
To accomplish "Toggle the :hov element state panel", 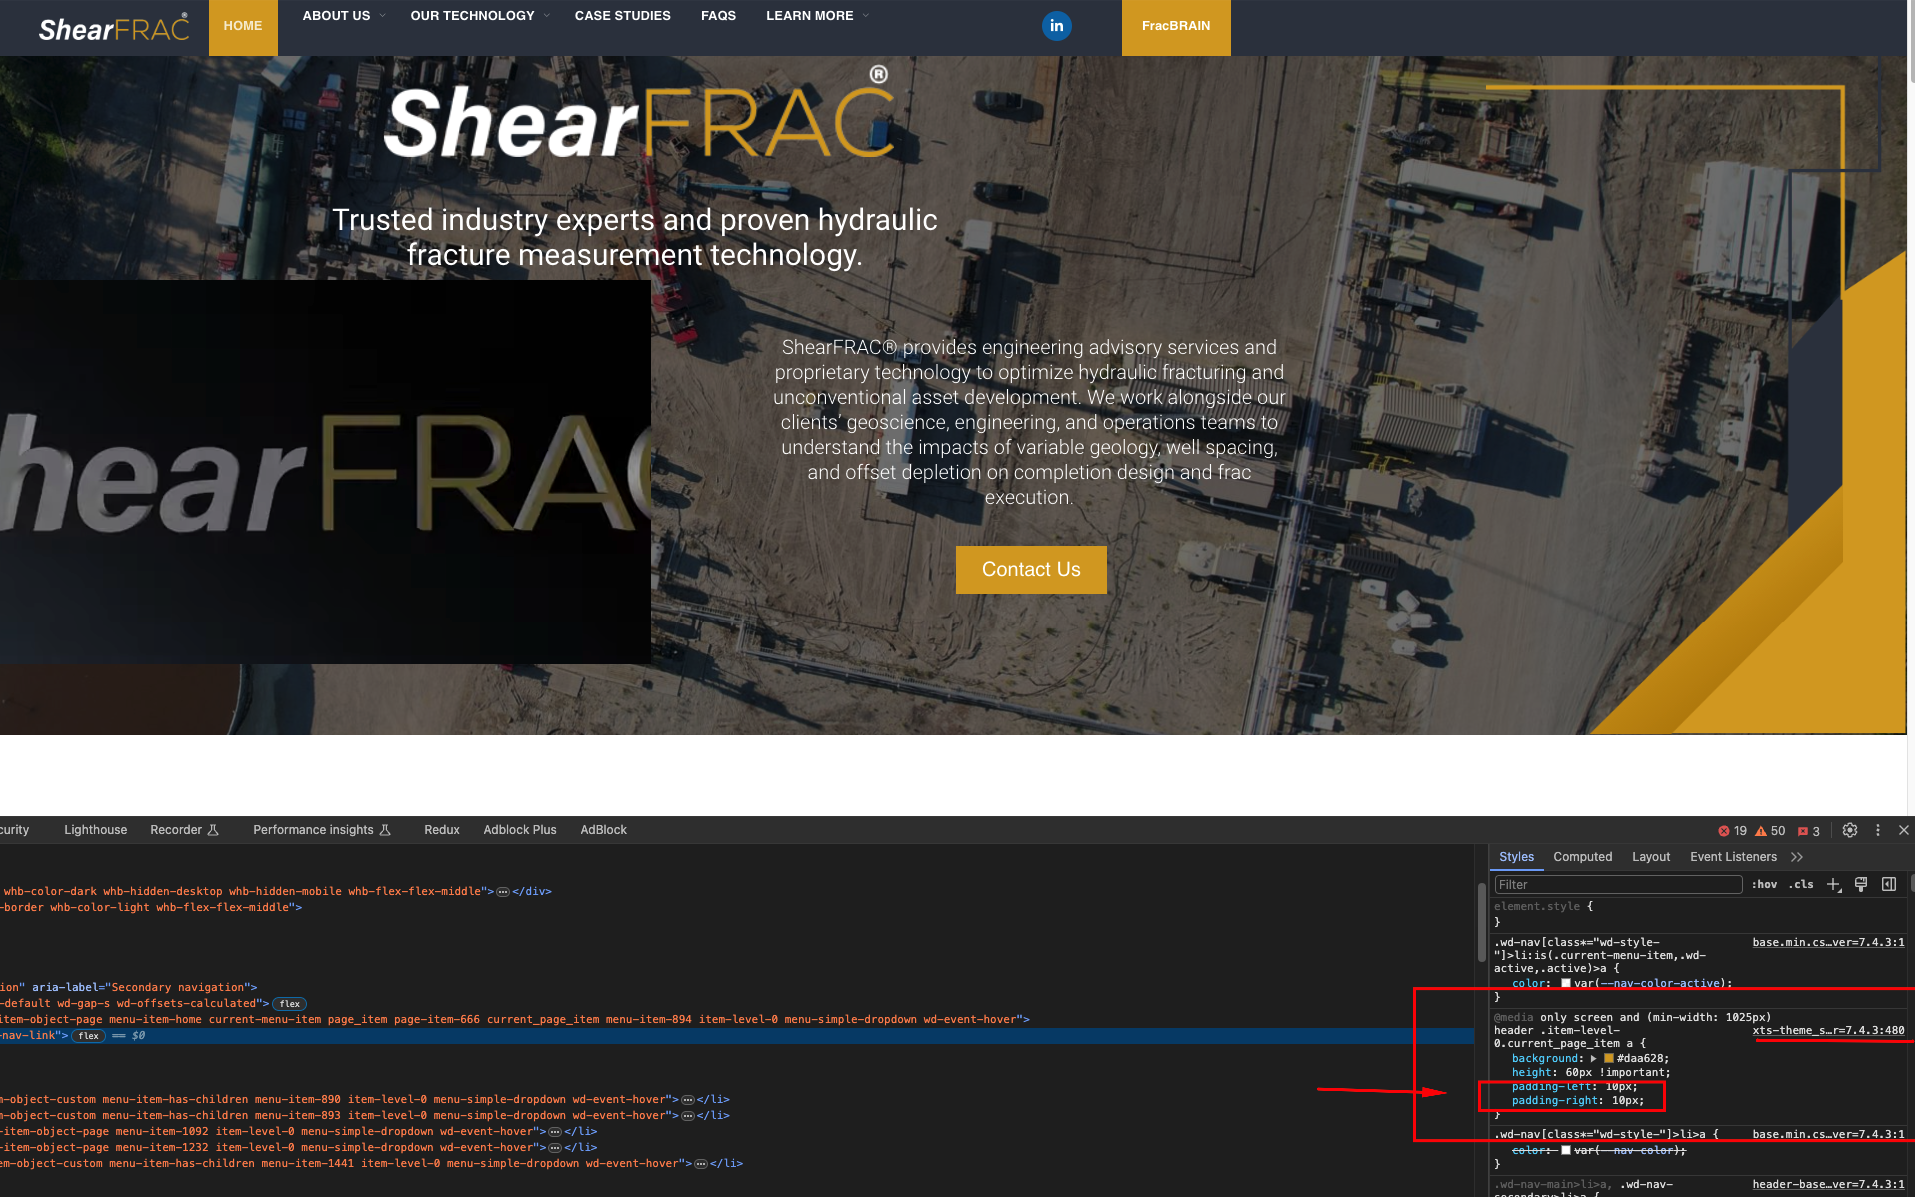I will 1764,884.
